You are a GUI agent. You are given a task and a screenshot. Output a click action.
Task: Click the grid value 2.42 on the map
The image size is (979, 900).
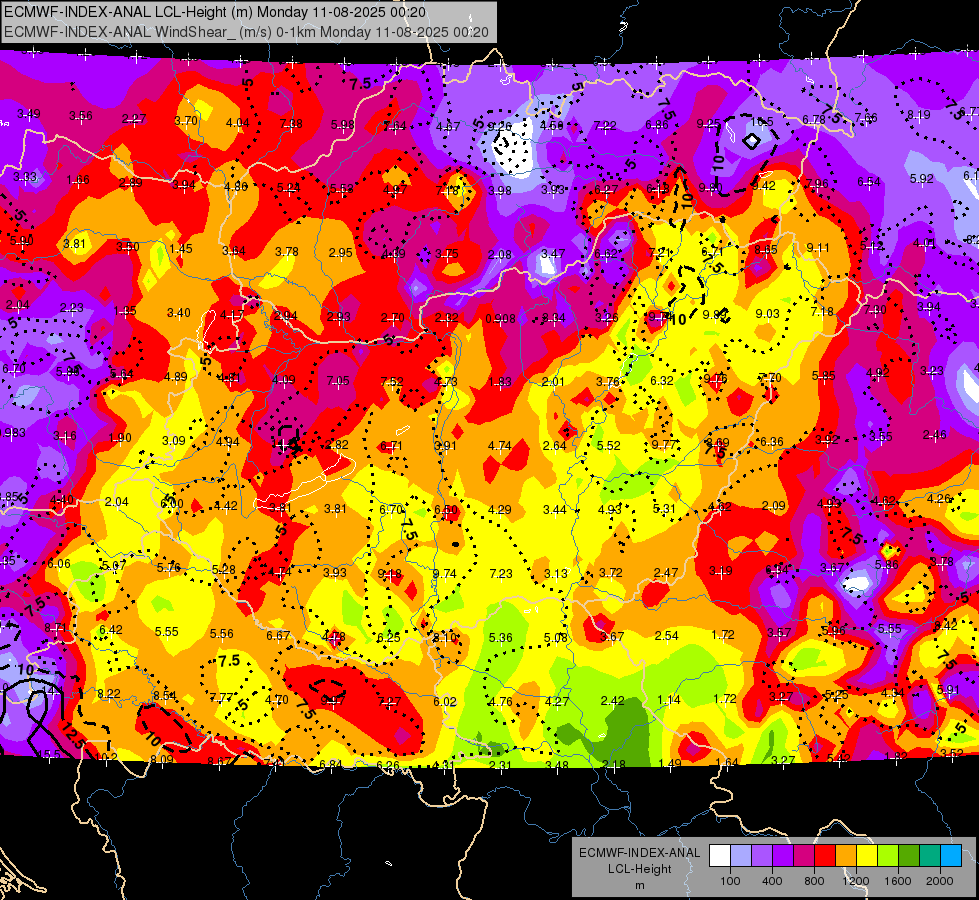(612, 701)
